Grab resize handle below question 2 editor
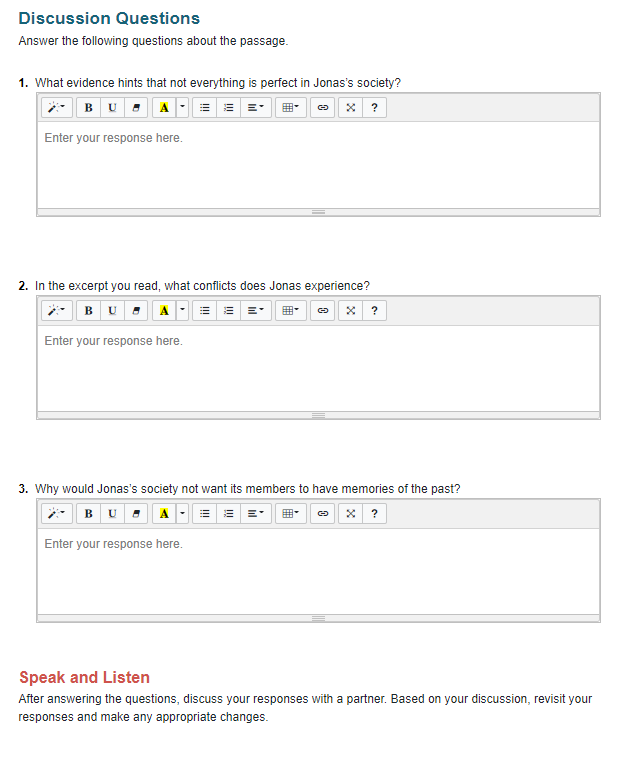The width and height of the screenshot is (622, 758). click(318, 415)
